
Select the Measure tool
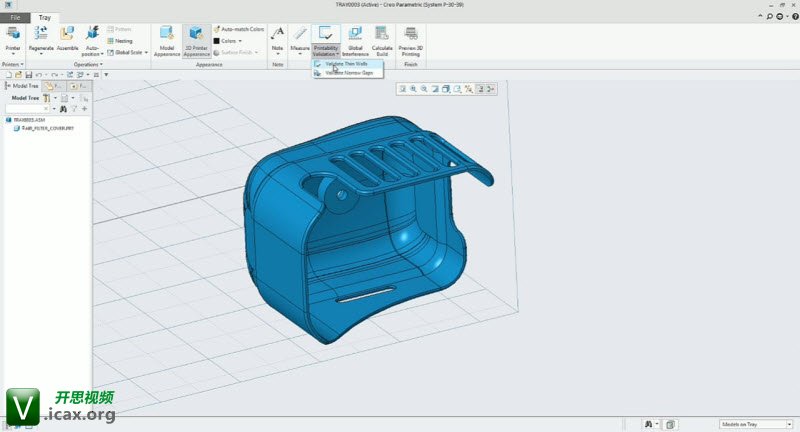299,34
